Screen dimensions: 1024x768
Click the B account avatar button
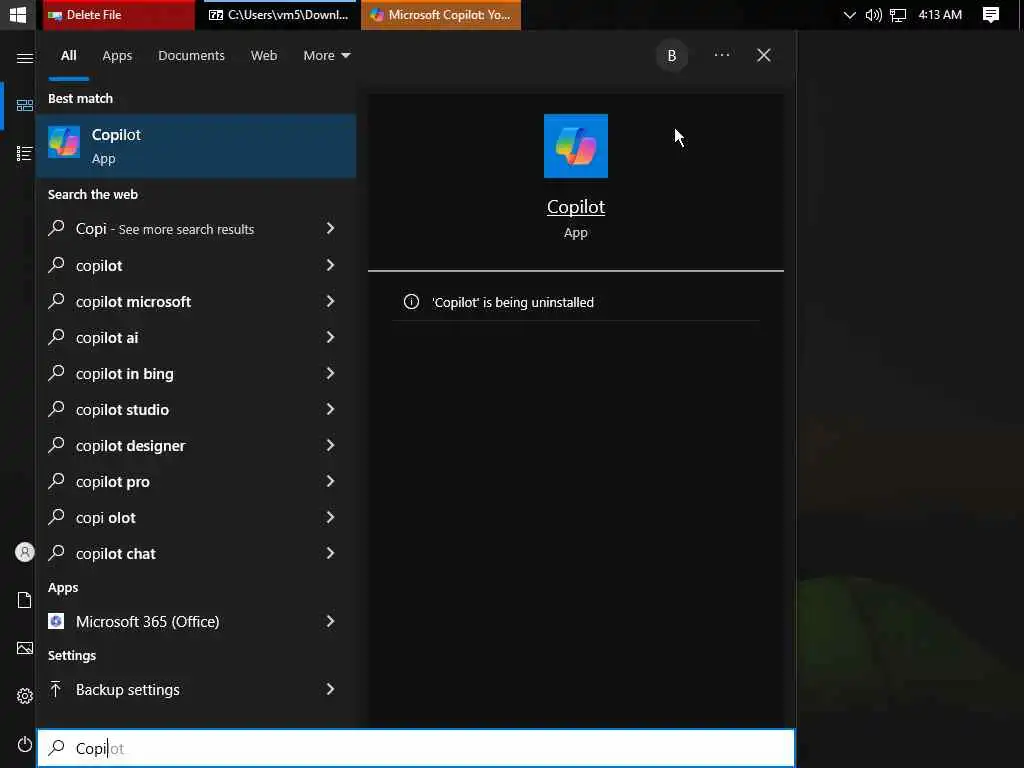tap(672, 56)
